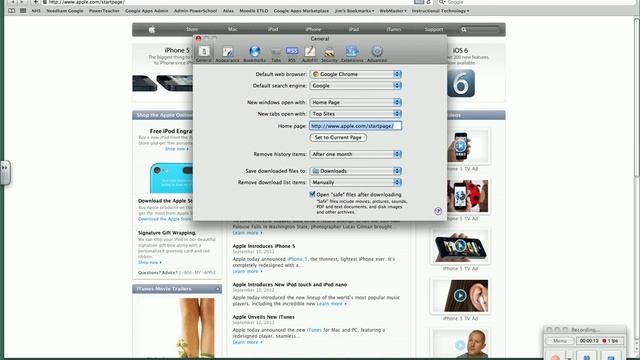640x360 pixels.
Task: Expand the WebMaster bookmarks folder
Action: click(x=393, y=11)
